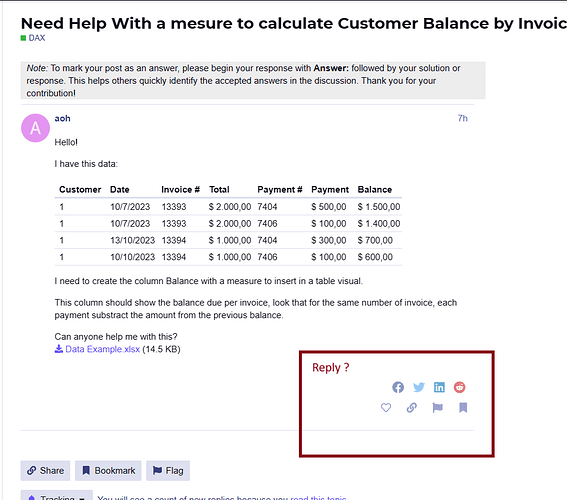Click aoh's avatar with letter A
567x500 pixels.
[35, 128]
